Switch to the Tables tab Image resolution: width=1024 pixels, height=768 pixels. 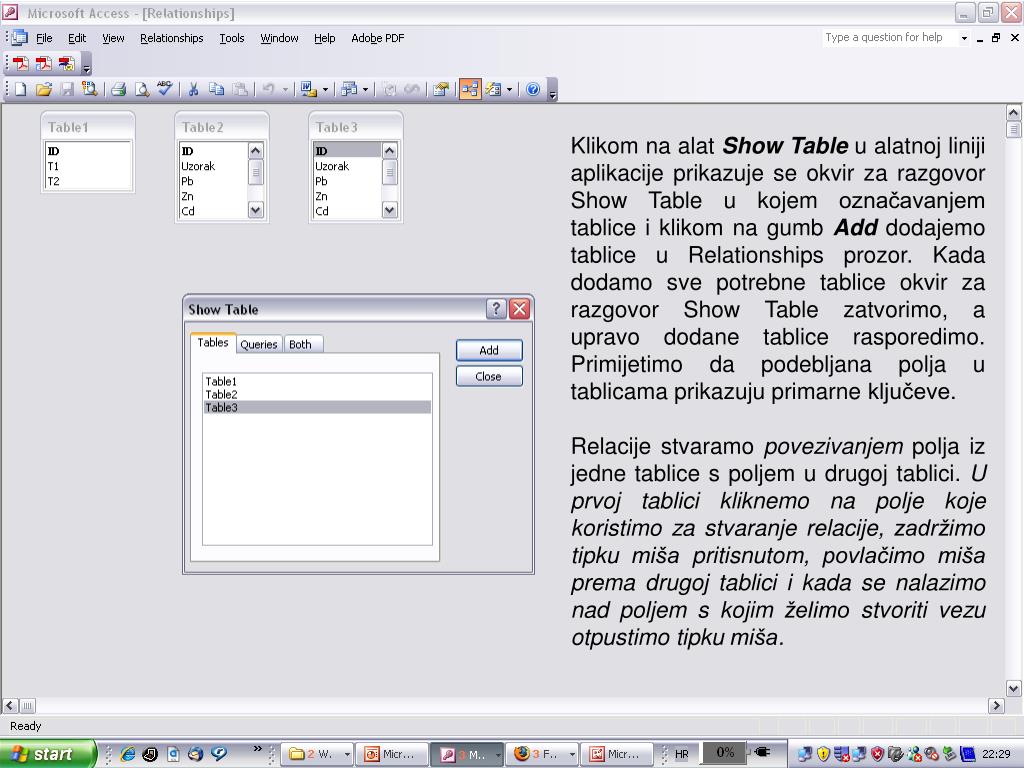213,343
